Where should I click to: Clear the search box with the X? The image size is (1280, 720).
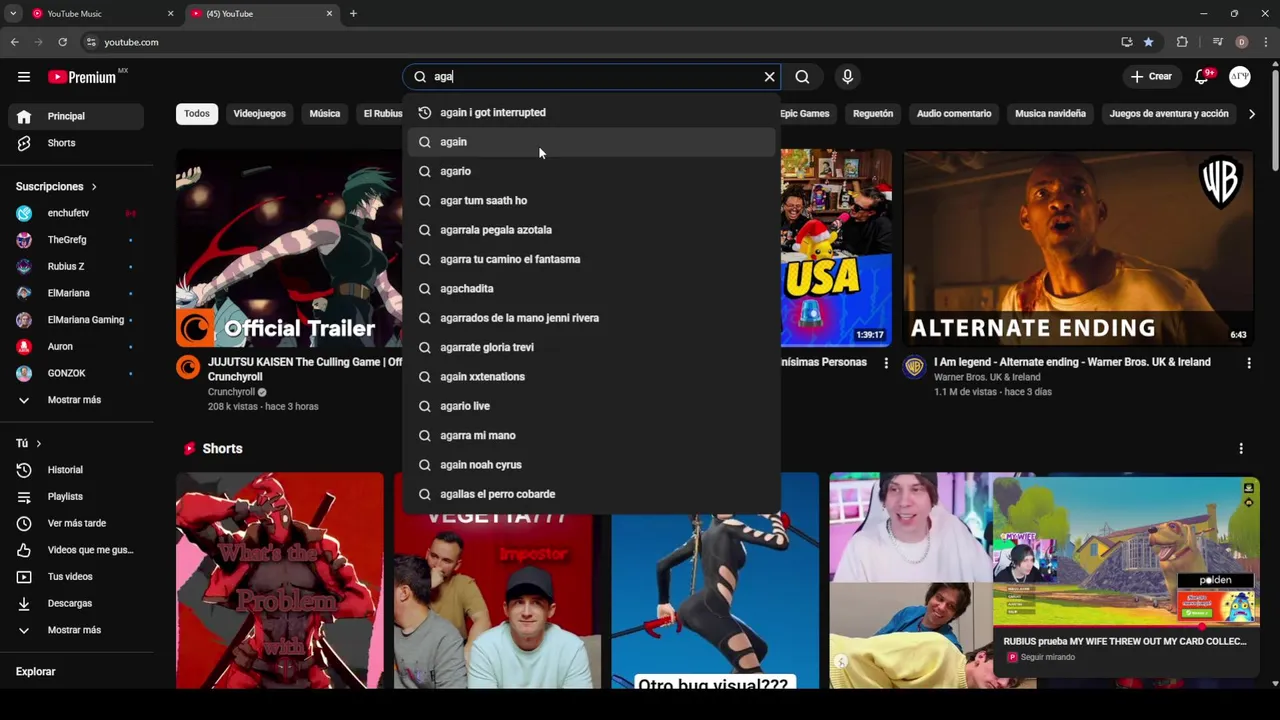pos(769,77)
